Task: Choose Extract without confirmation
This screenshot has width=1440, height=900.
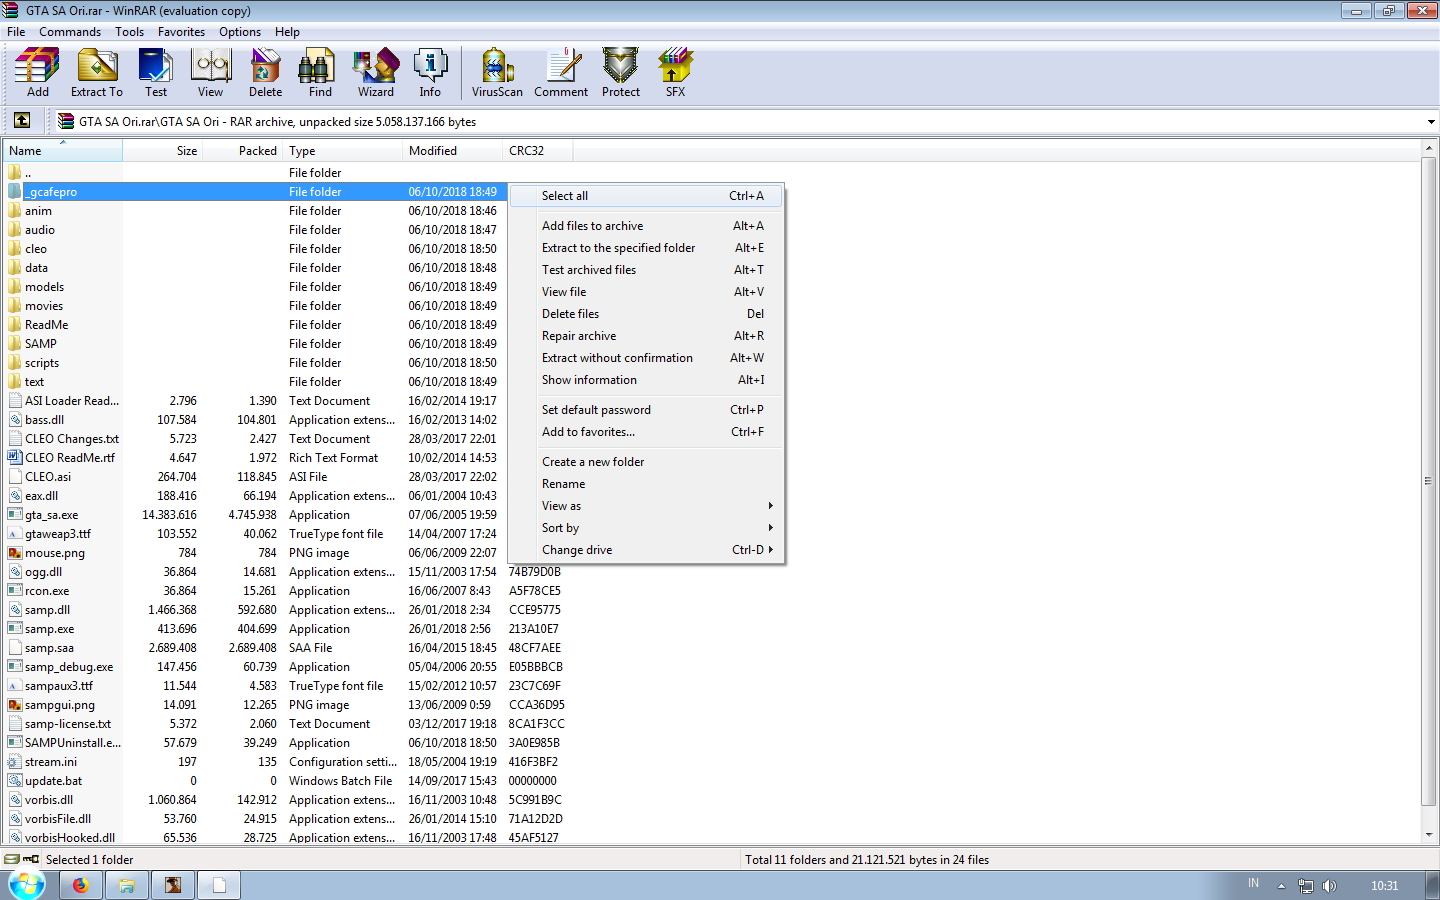Action: [646, 358]
